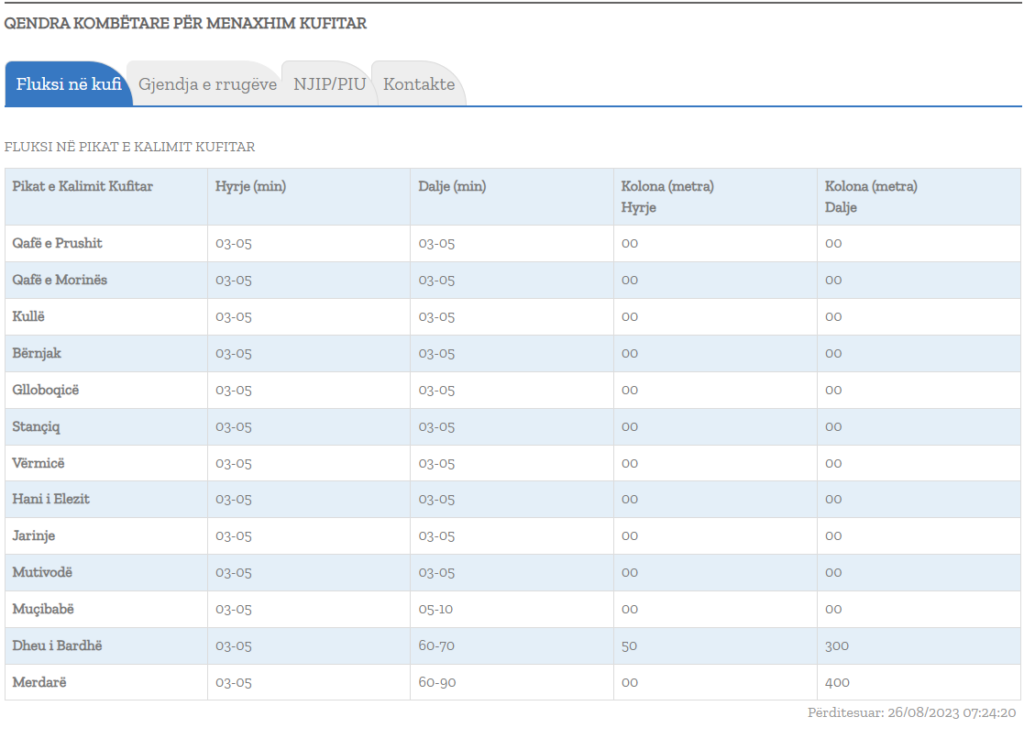1024x739 pixels.
Task: Click the Glloboqicë border crossing name
Action: (45, 390)
